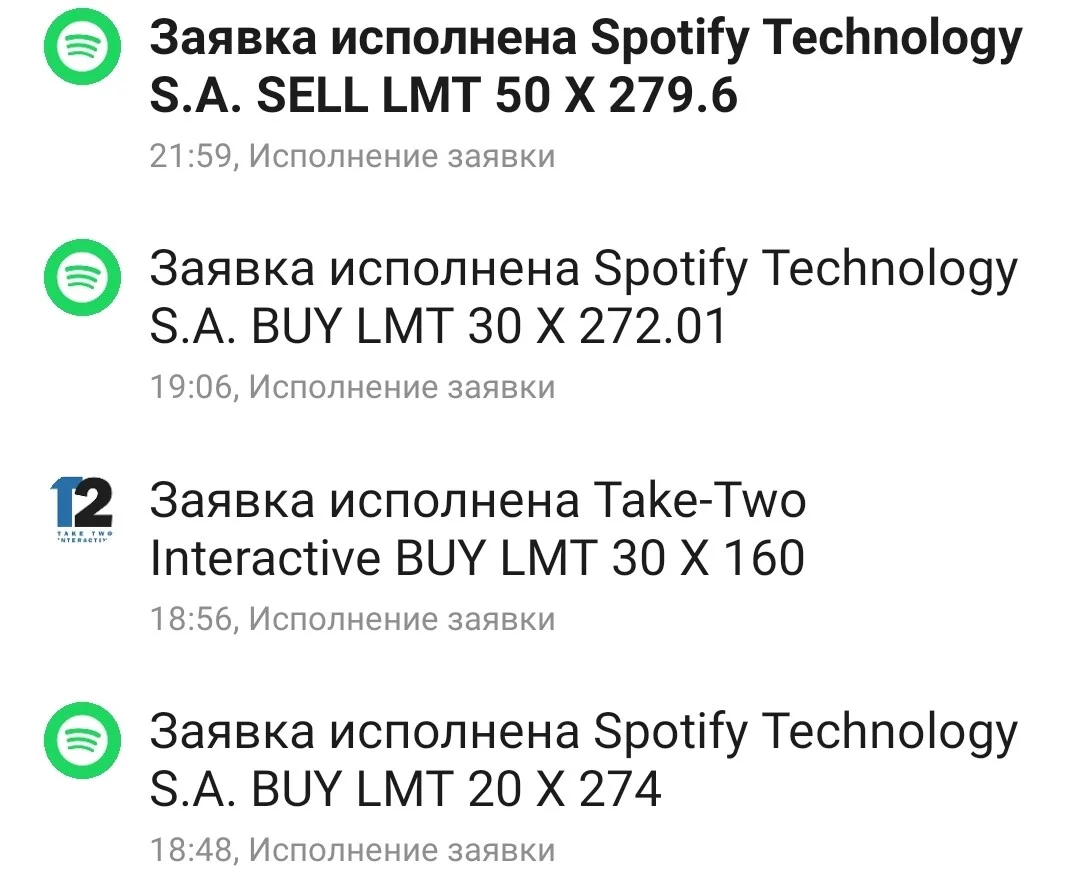This screenshot has height=881, width=1080.
Task: Tap the Take-Two Interactive logo icon
Action: pyautogui.click(x=82, y=510)
